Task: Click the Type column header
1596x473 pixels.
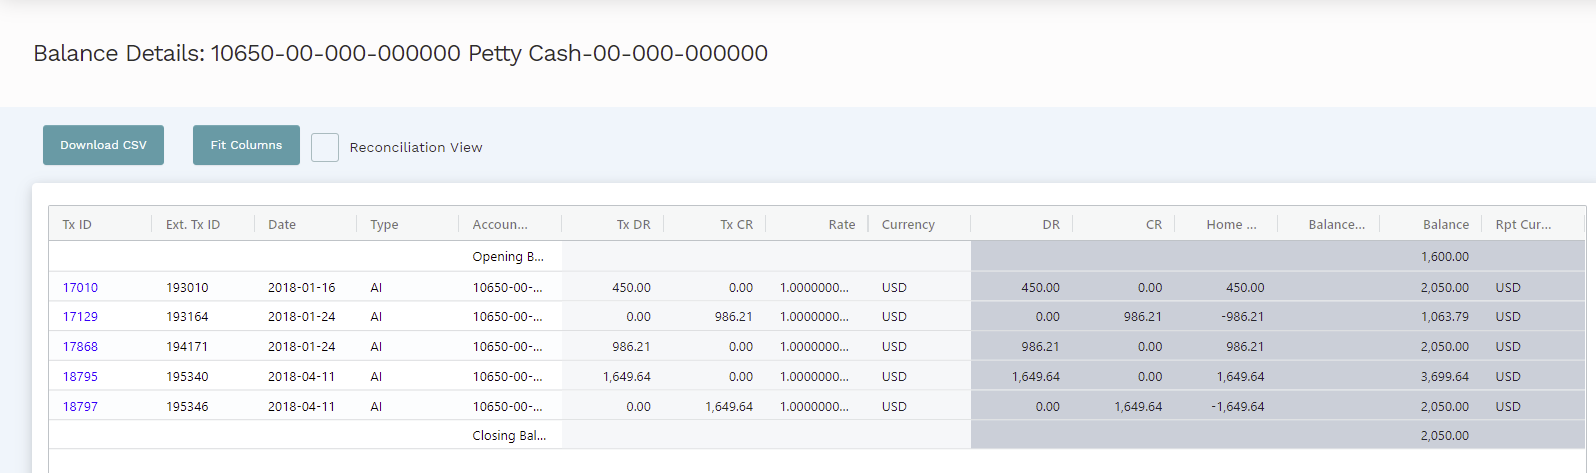Action: [384, 225]
